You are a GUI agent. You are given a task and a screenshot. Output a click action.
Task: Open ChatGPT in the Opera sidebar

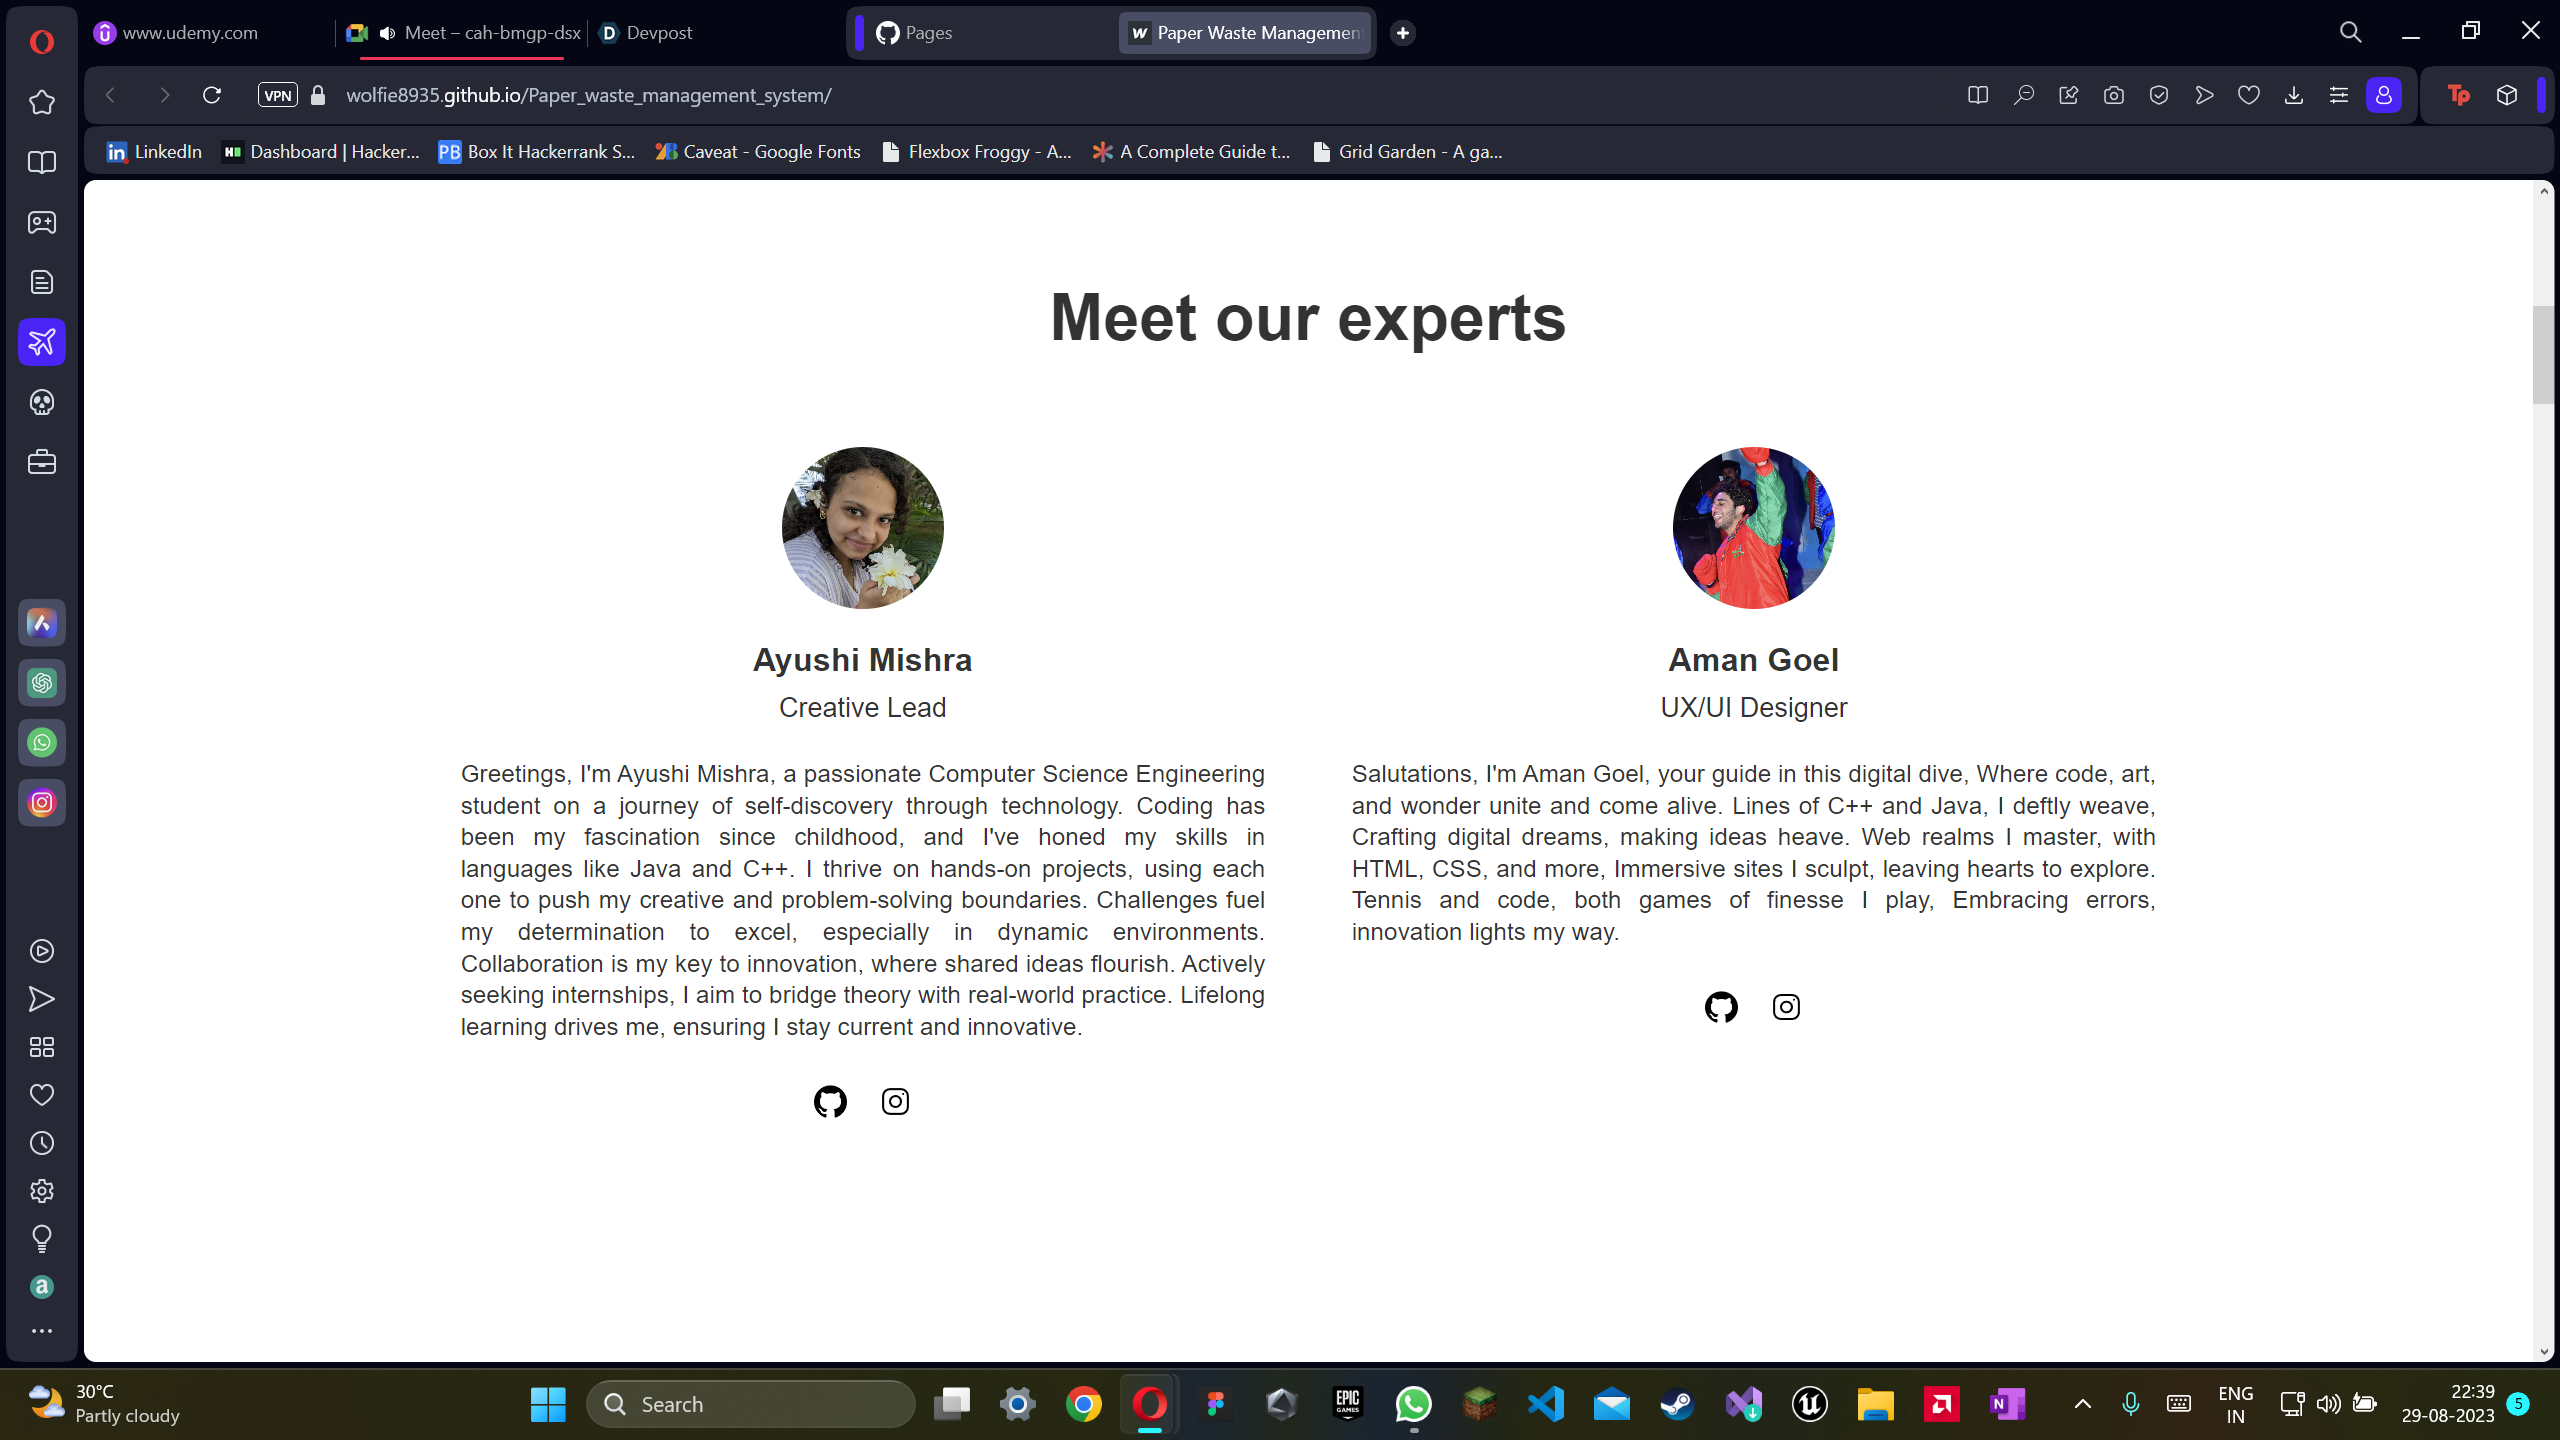pos(41,683)
